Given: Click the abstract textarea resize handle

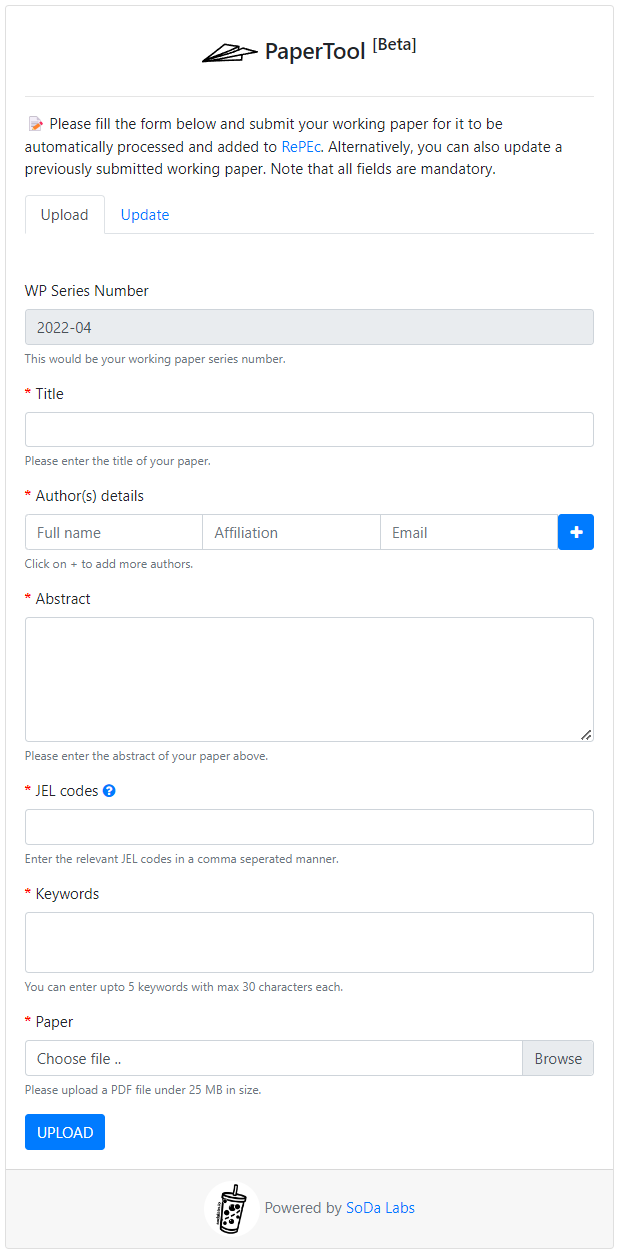Looking at the screenshot, I should coord(586,734).
